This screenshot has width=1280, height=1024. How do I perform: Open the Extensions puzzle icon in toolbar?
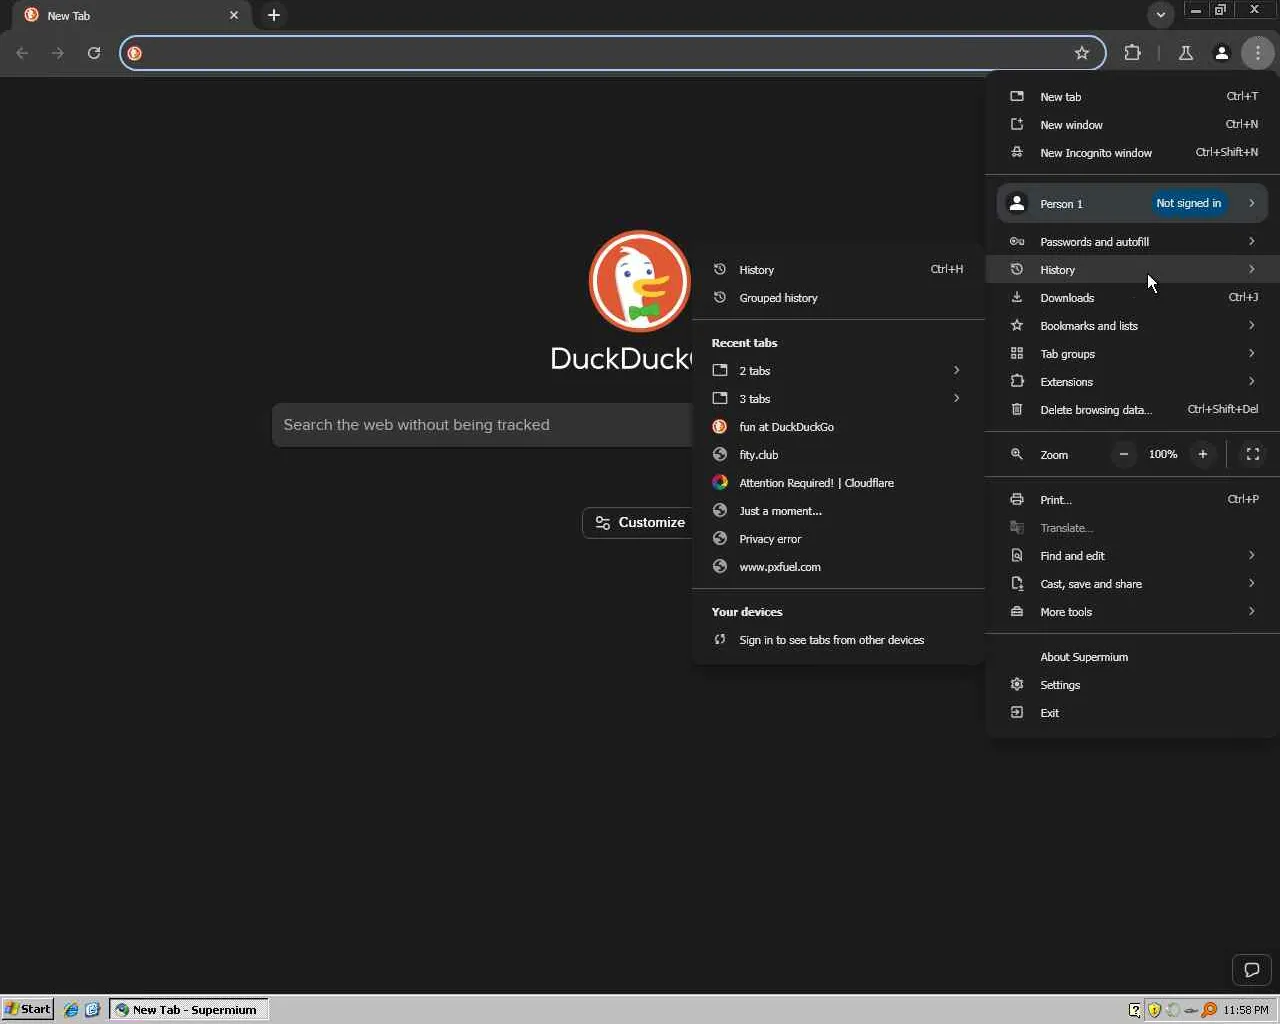1132,53
